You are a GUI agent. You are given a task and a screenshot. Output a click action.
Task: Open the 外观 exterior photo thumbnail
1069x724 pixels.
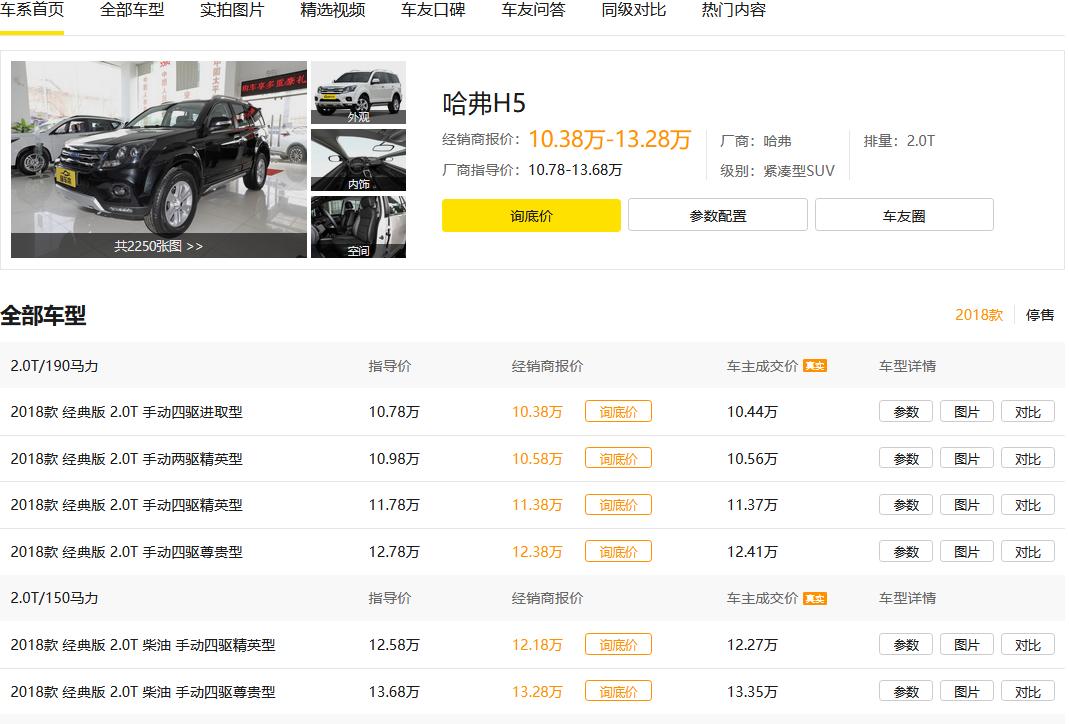tap(358, 92)
